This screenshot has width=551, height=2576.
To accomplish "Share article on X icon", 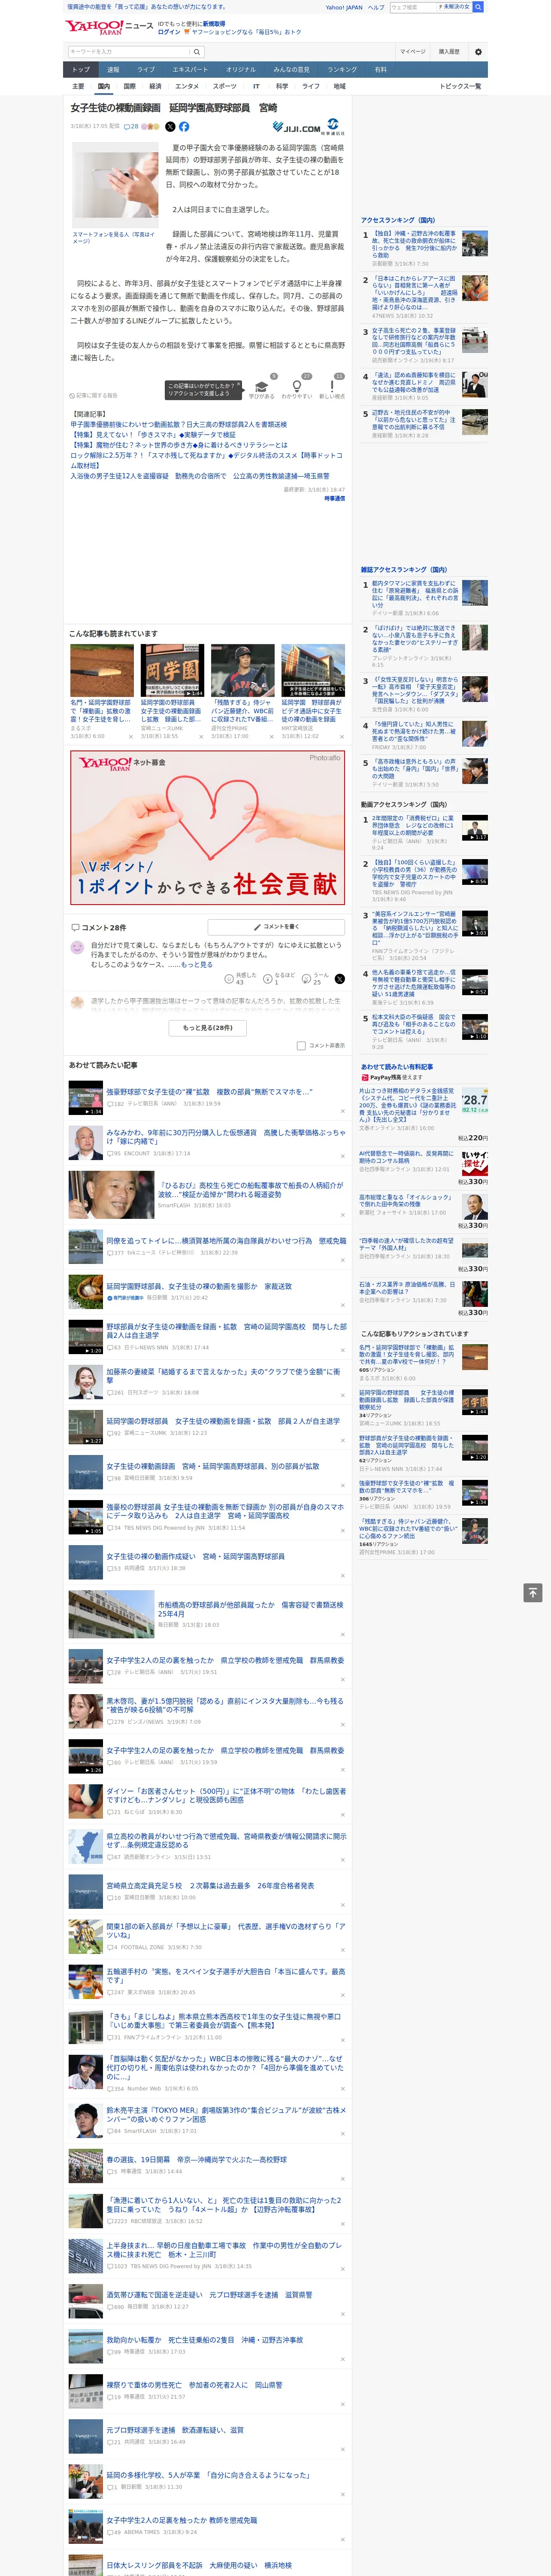I will click(169, 127).
